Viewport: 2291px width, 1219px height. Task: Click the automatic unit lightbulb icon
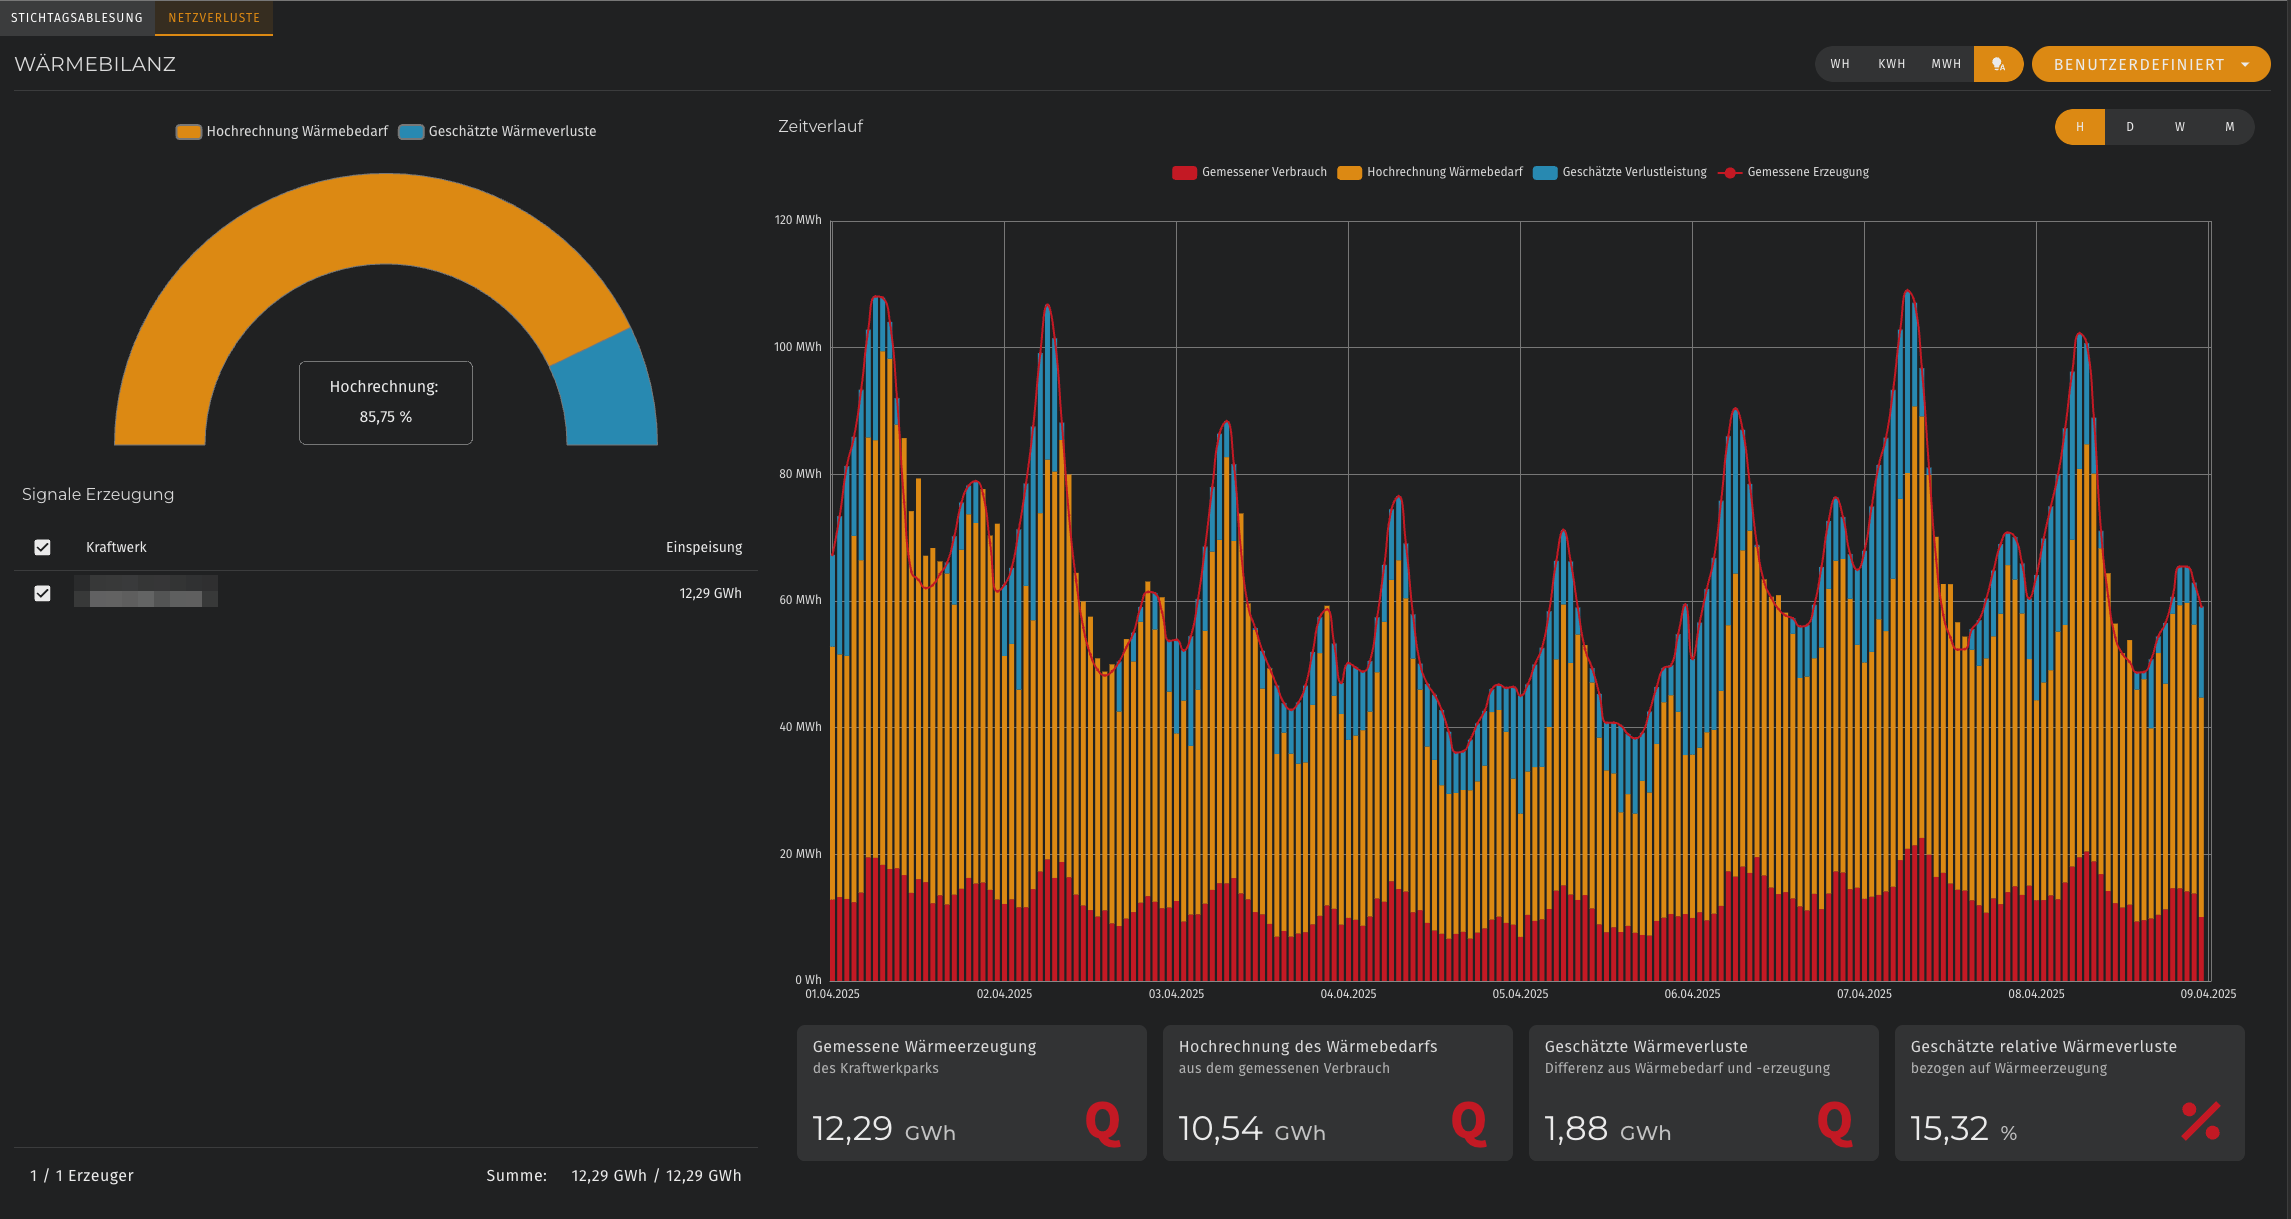click(x=1998, y=64)
